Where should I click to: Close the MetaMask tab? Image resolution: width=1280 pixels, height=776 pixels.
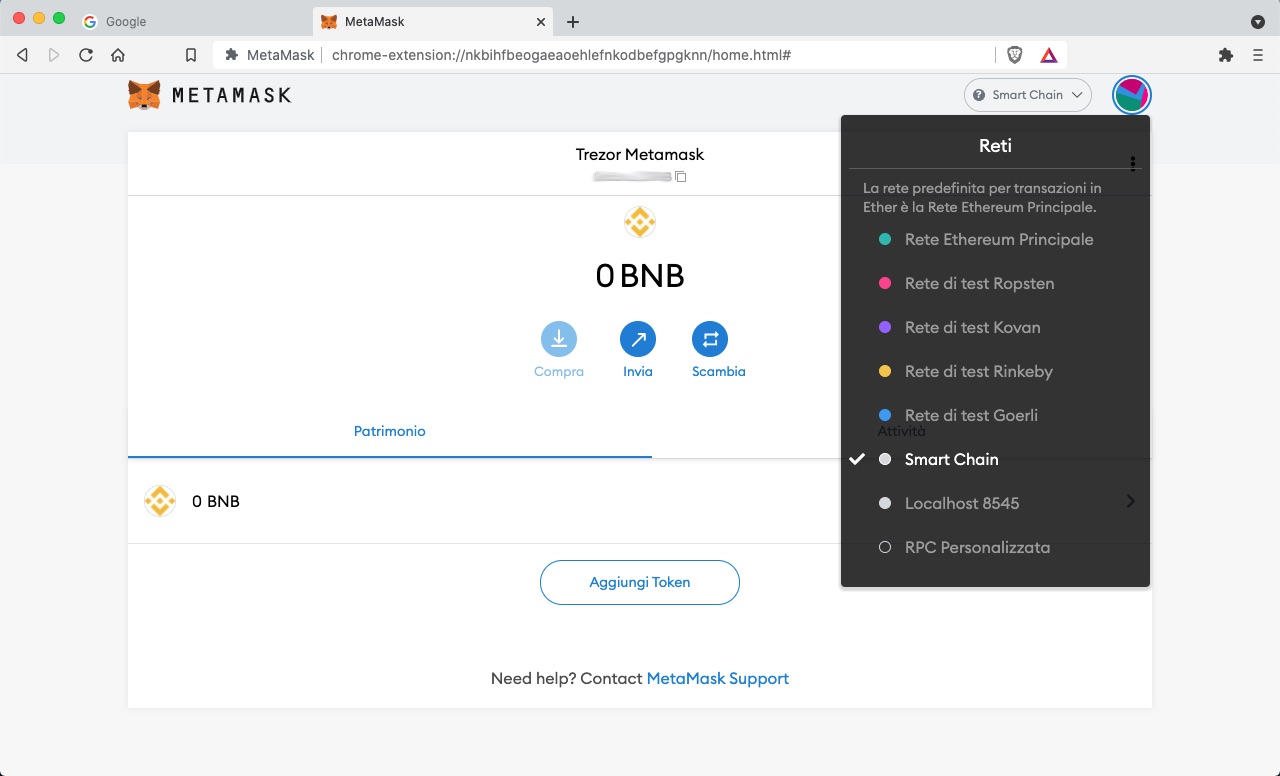pos(541,21)
